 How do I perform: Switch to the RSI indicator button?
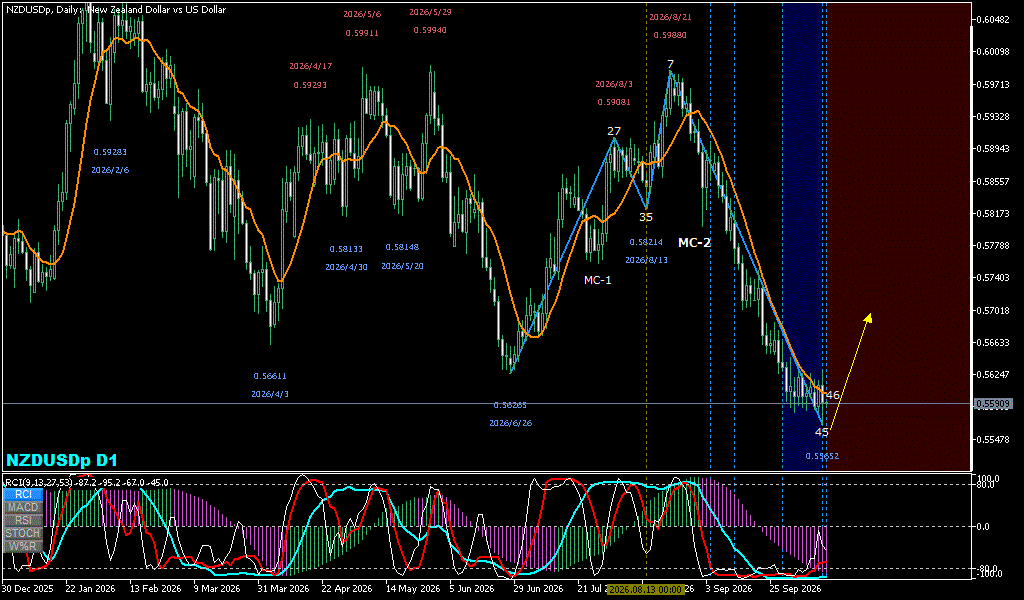pyautogui.click(x=23, y=520)
